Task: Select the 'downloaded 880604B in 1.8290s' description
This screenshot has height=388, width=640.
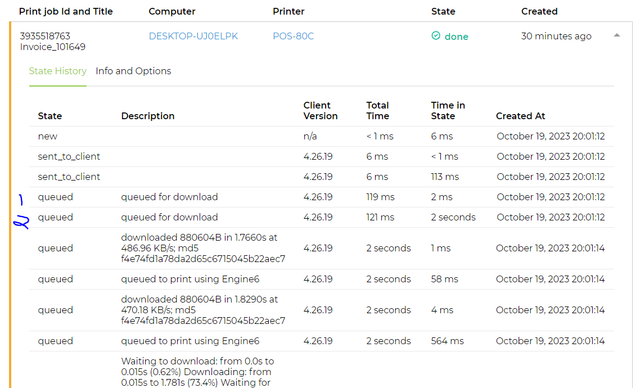Action: click(203, 310)
